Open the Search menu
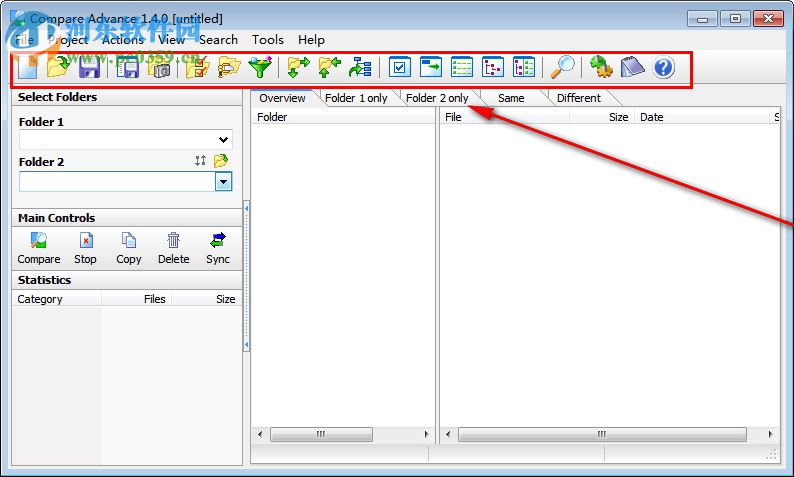This screenshot has height=477, width=794. 218,39
